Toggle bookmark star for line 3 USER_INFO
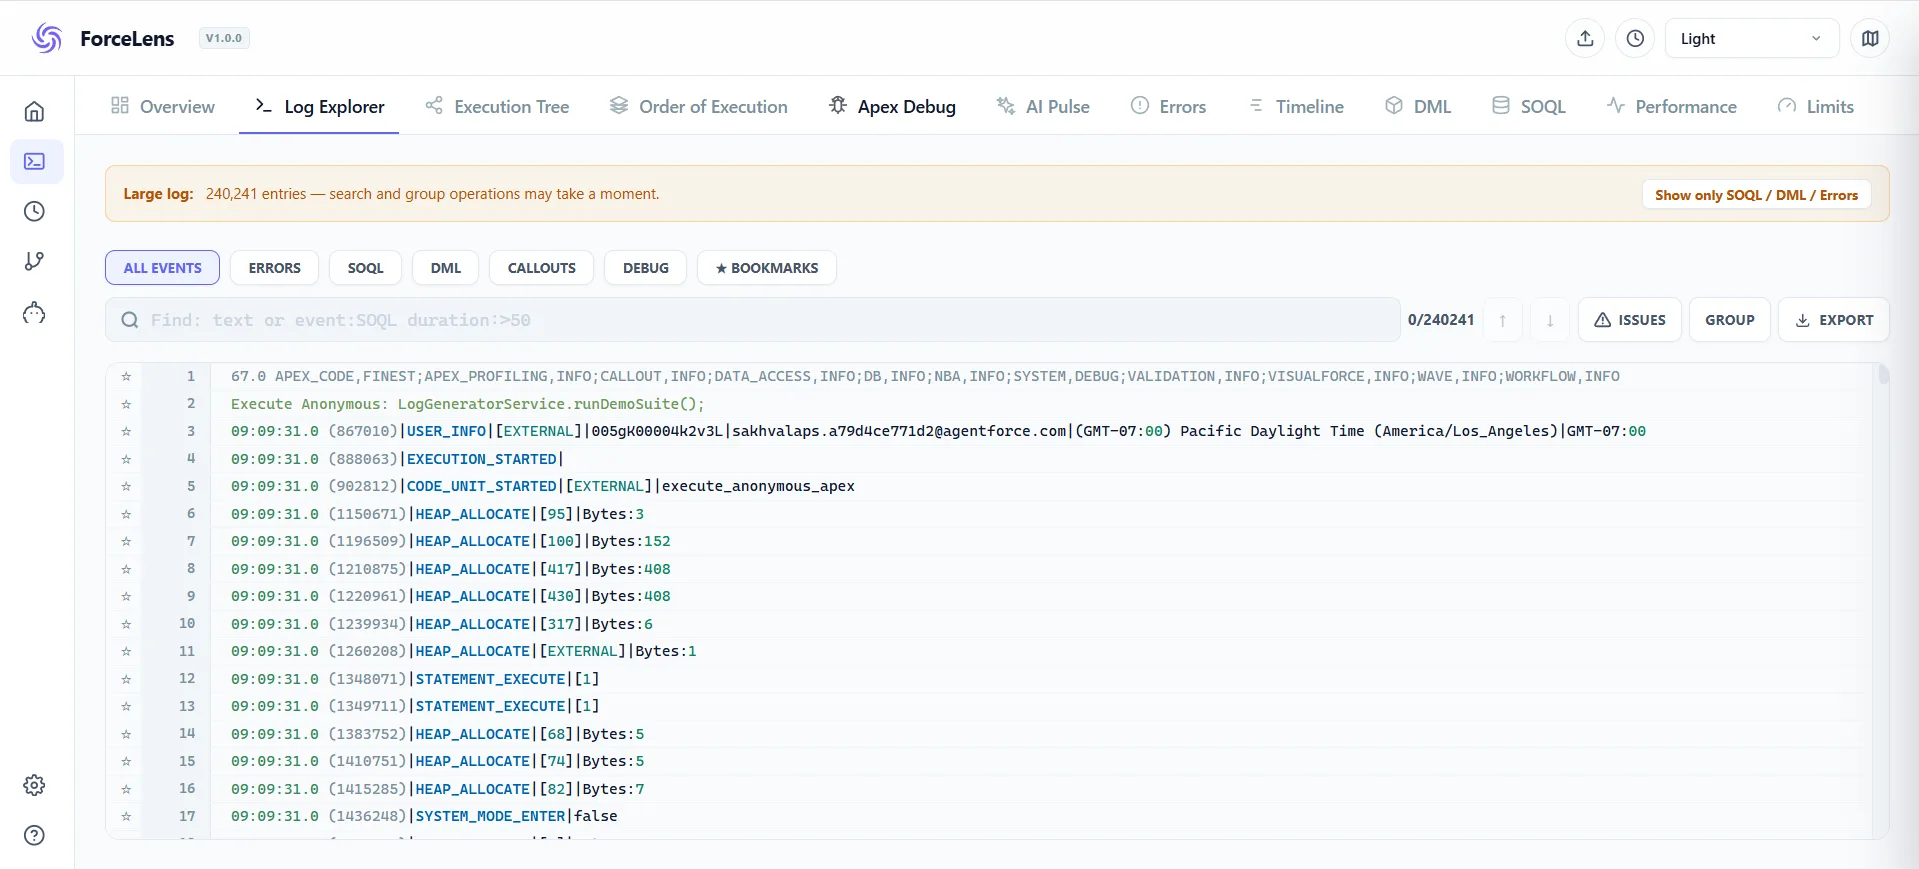Viewport: 1919px width, 869px height. pyautogui.click(x=126, y=432)
